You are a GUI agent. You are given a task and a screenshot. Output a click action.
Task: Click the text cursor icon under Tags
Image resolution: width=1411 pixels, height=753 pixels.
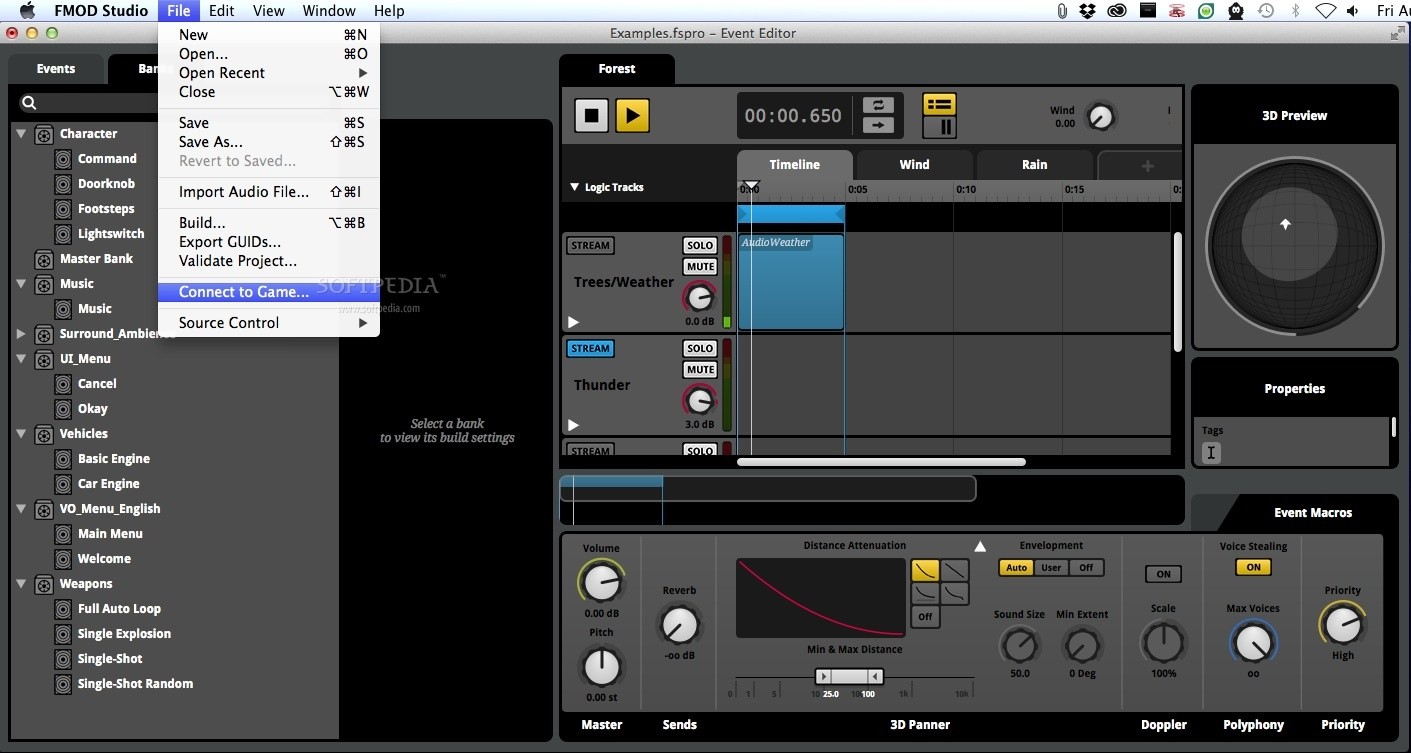coord(1211,453)
